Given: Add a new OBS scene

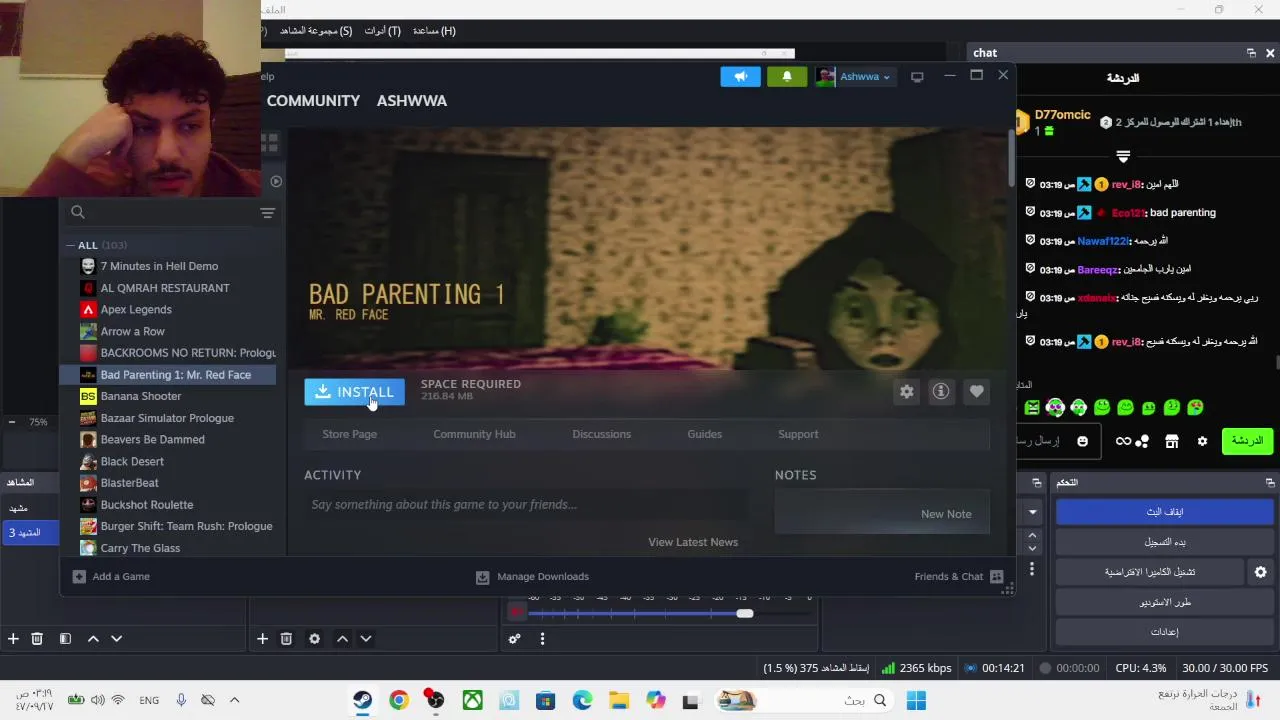Looking at the screenshot, I should tap(13, 639).
